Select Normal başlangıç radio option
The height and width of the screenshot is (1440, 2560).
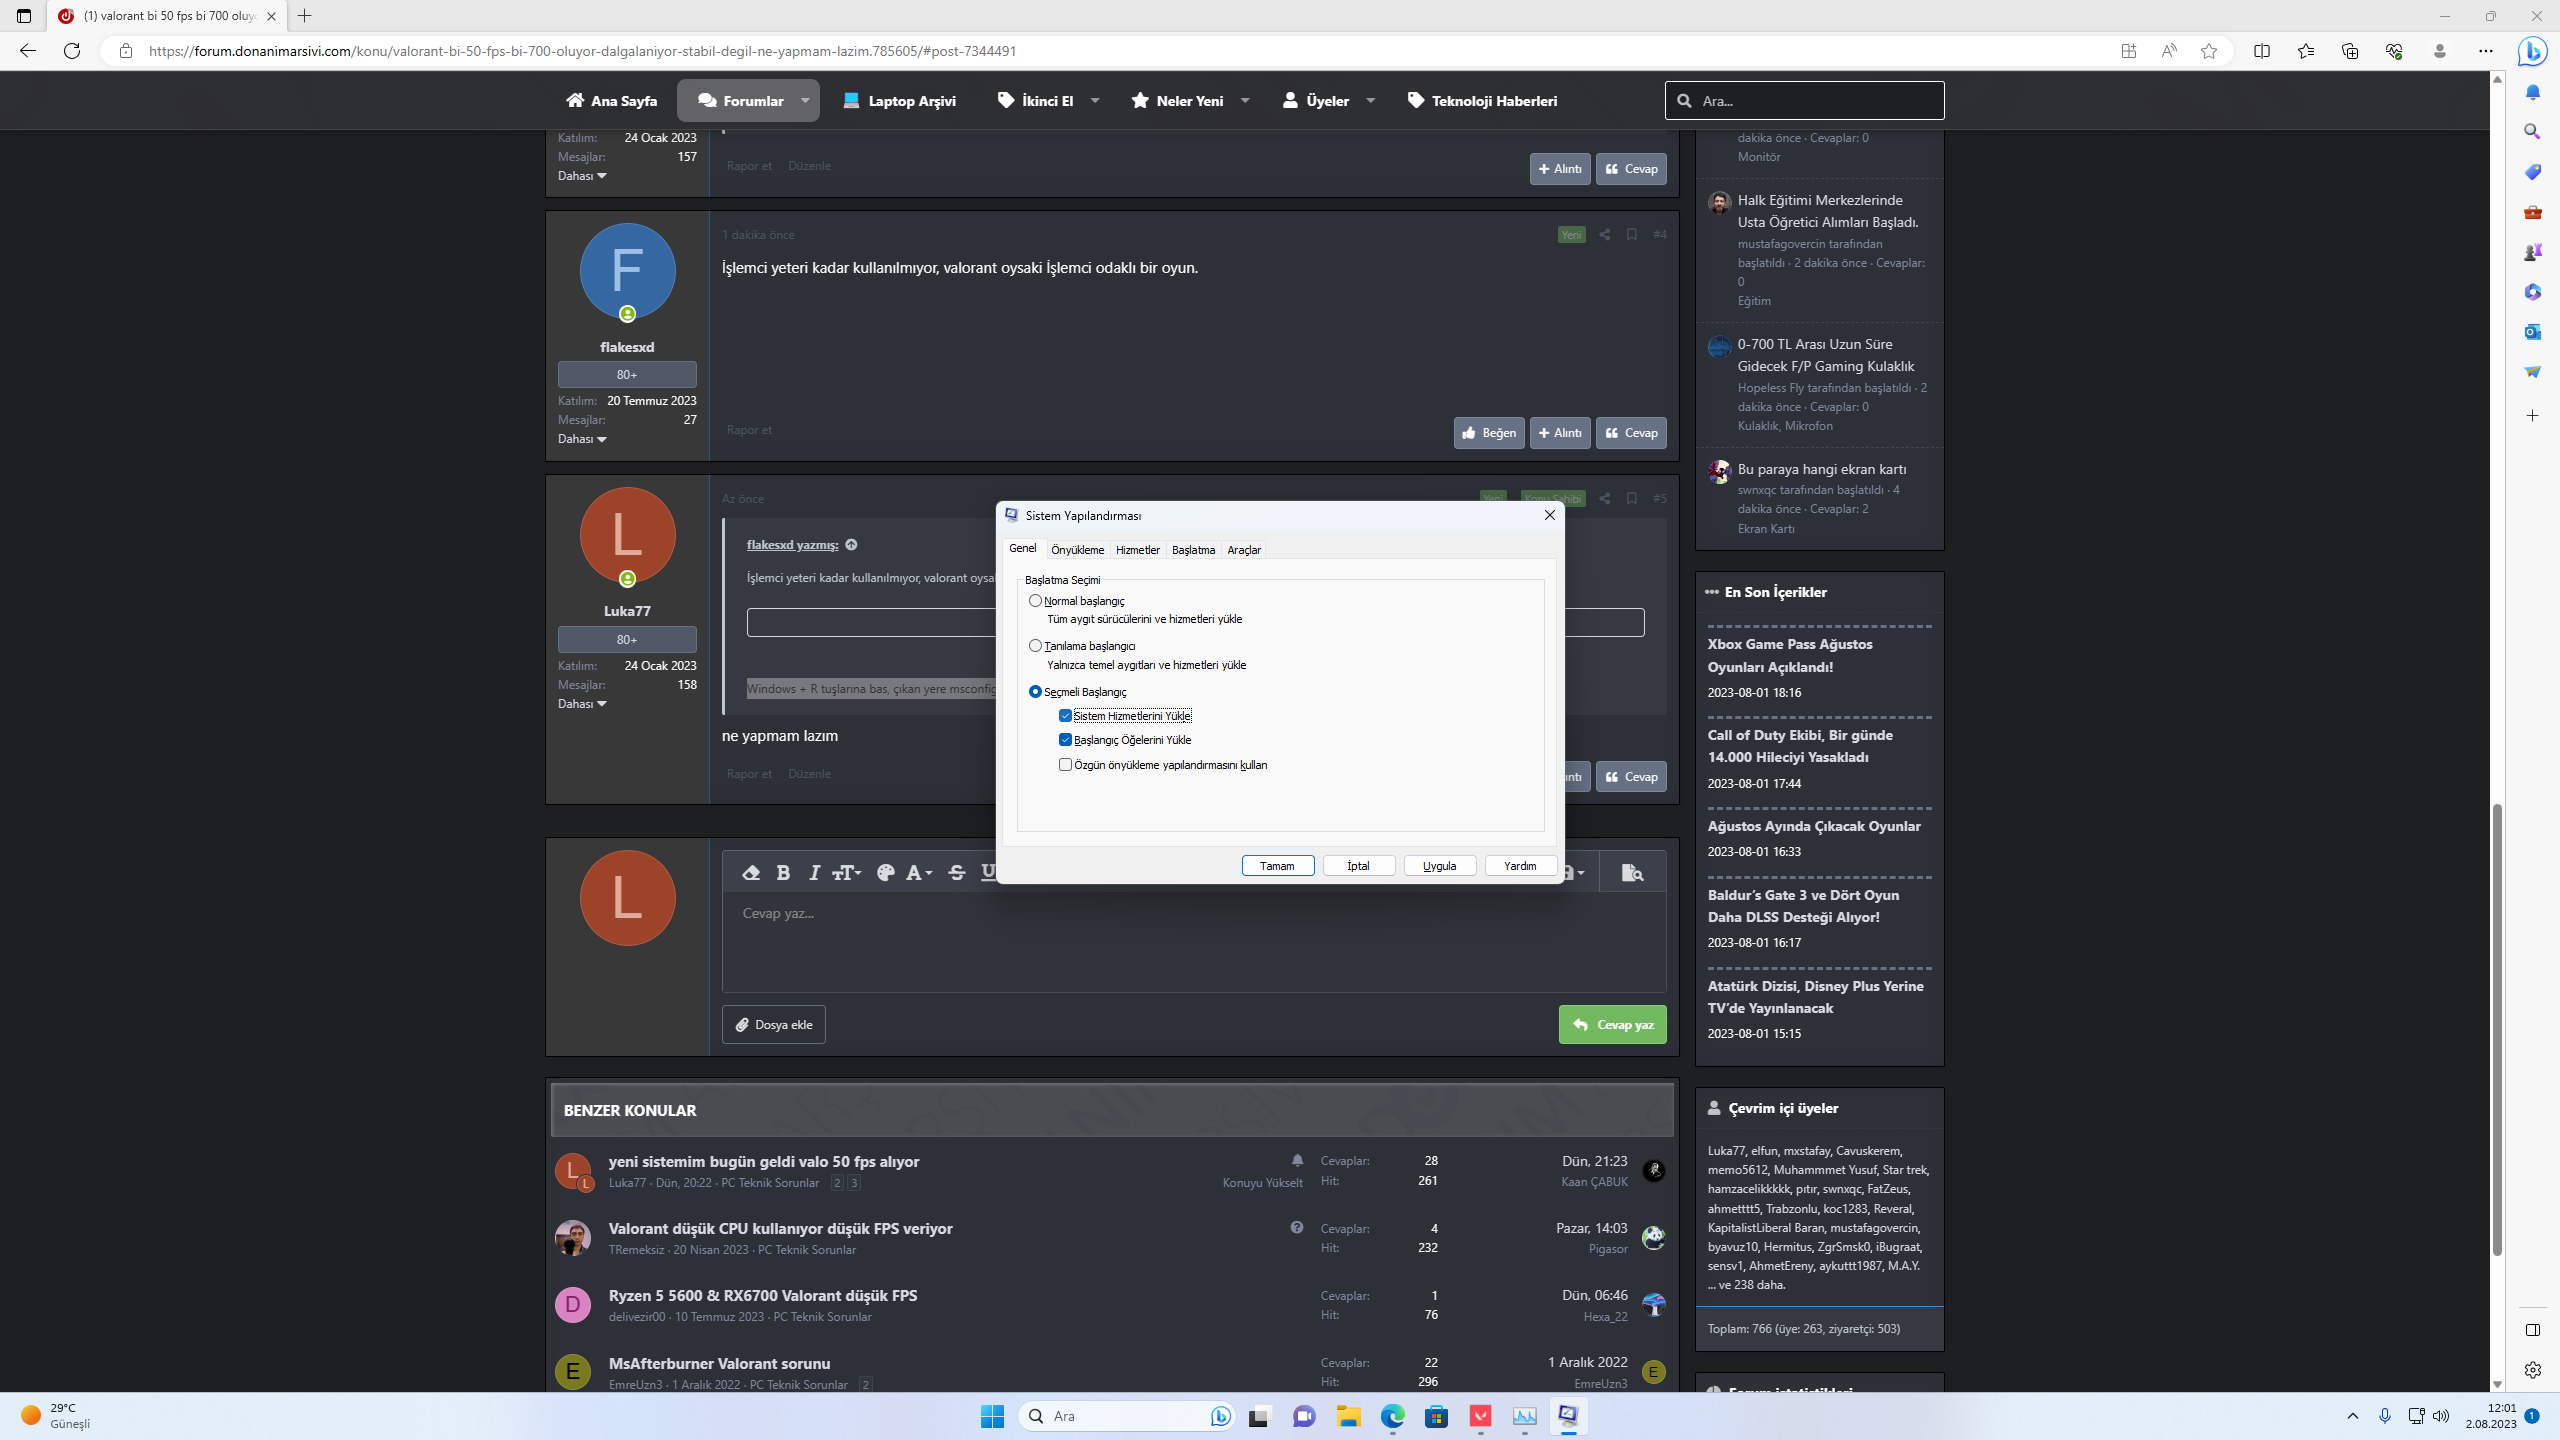1035,601
